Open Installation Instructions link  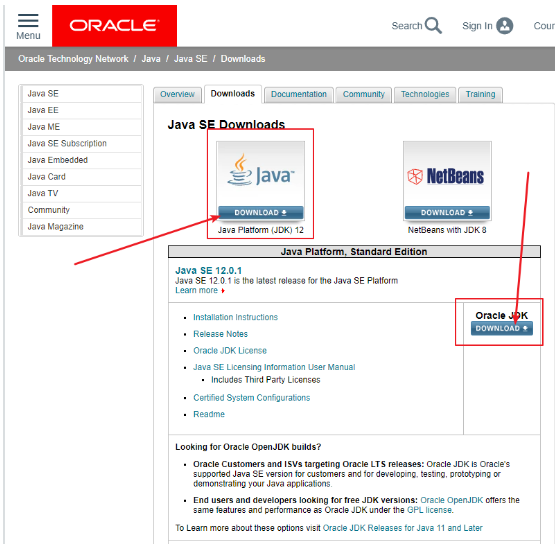point(235,317)
